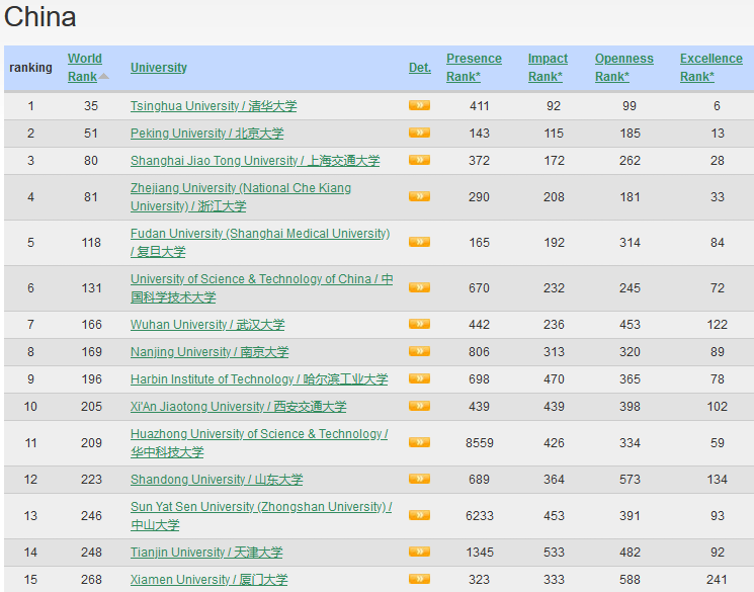The width and height of the screenshot is (754, 592).
Task: Open Harbin Institute of Technology link
Action: 258,380
